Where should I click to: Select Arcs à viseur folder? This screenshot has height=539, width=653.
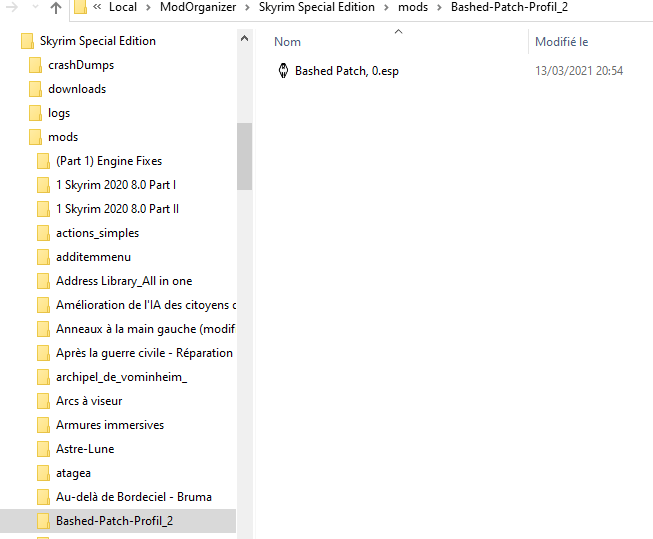89,401
